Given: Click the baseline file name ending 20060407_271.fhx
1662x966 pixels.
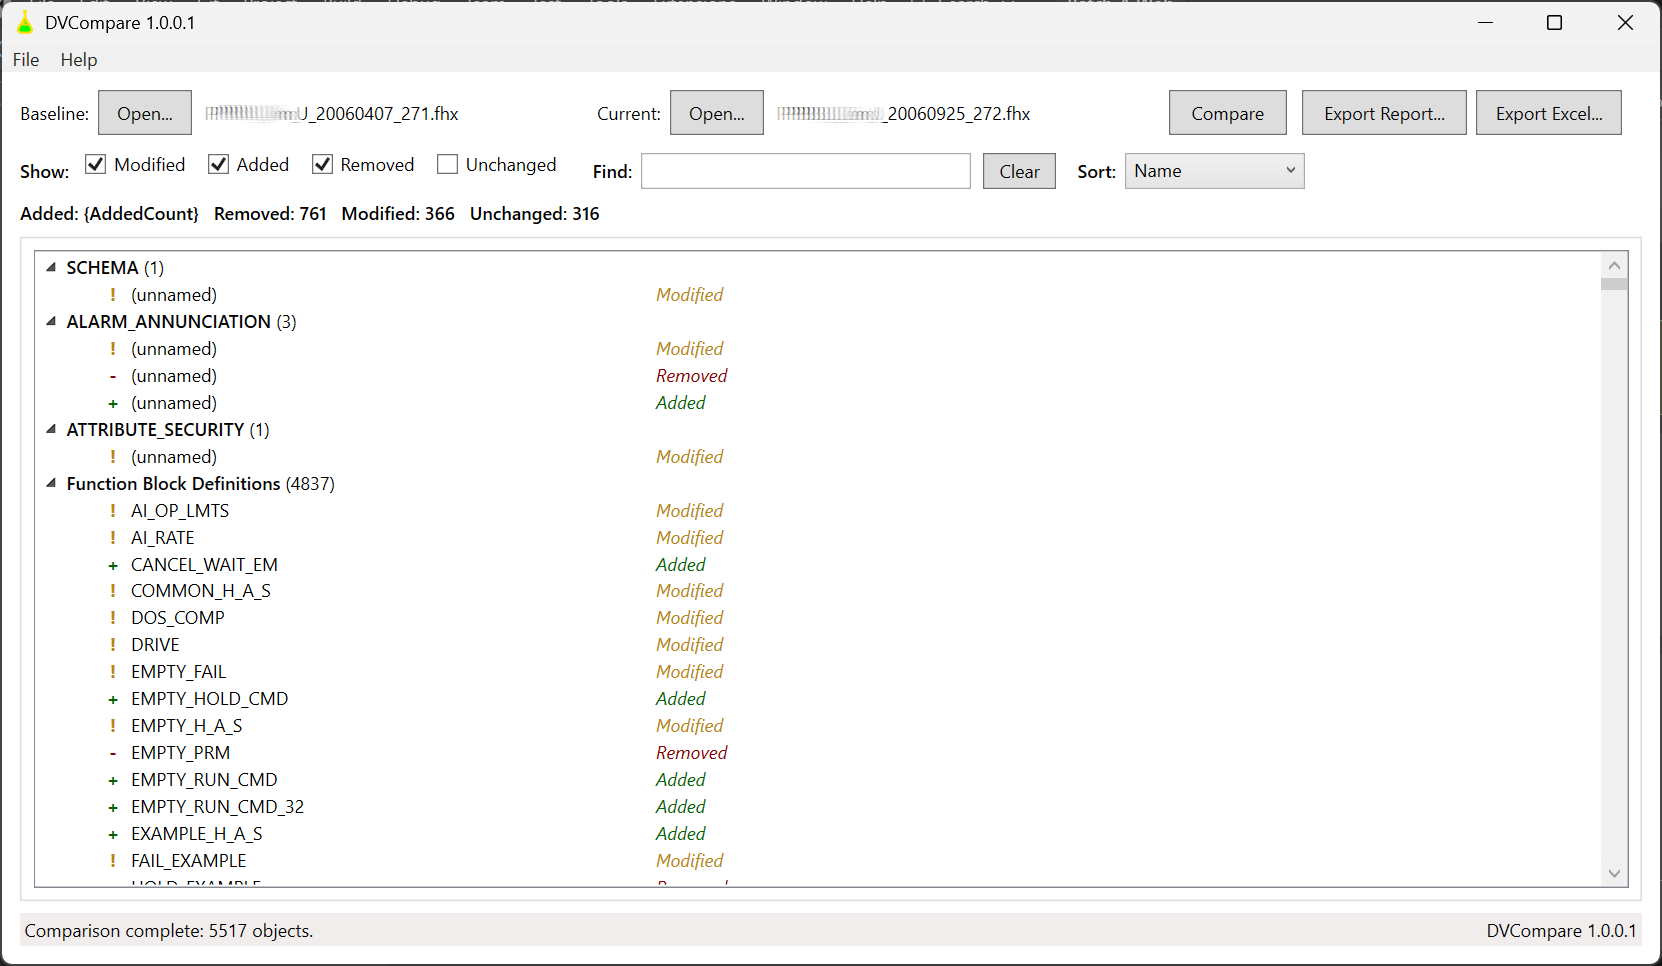Looking at the screenshot, I should click(332, 114).
